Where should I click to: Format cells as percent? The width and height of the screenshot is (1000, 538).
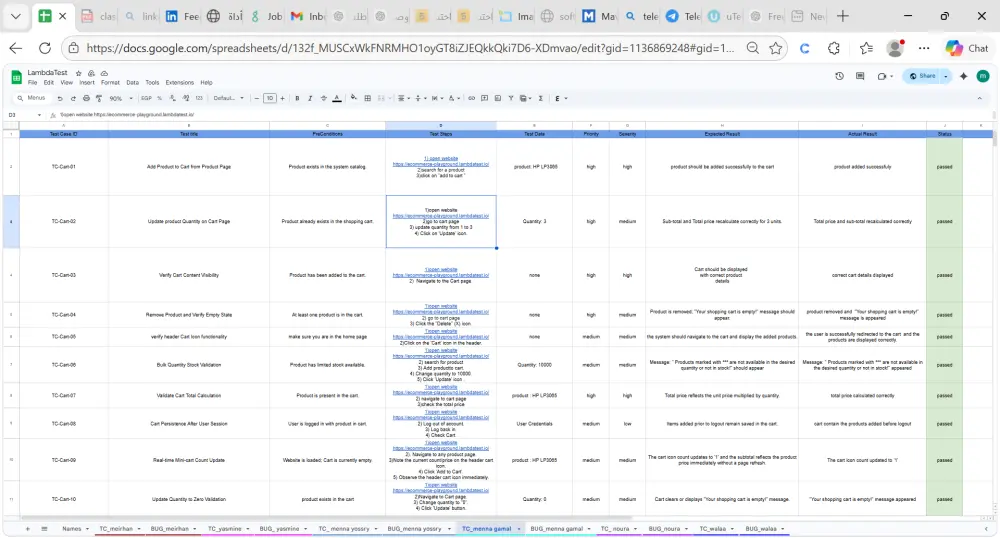pos(159,98)
